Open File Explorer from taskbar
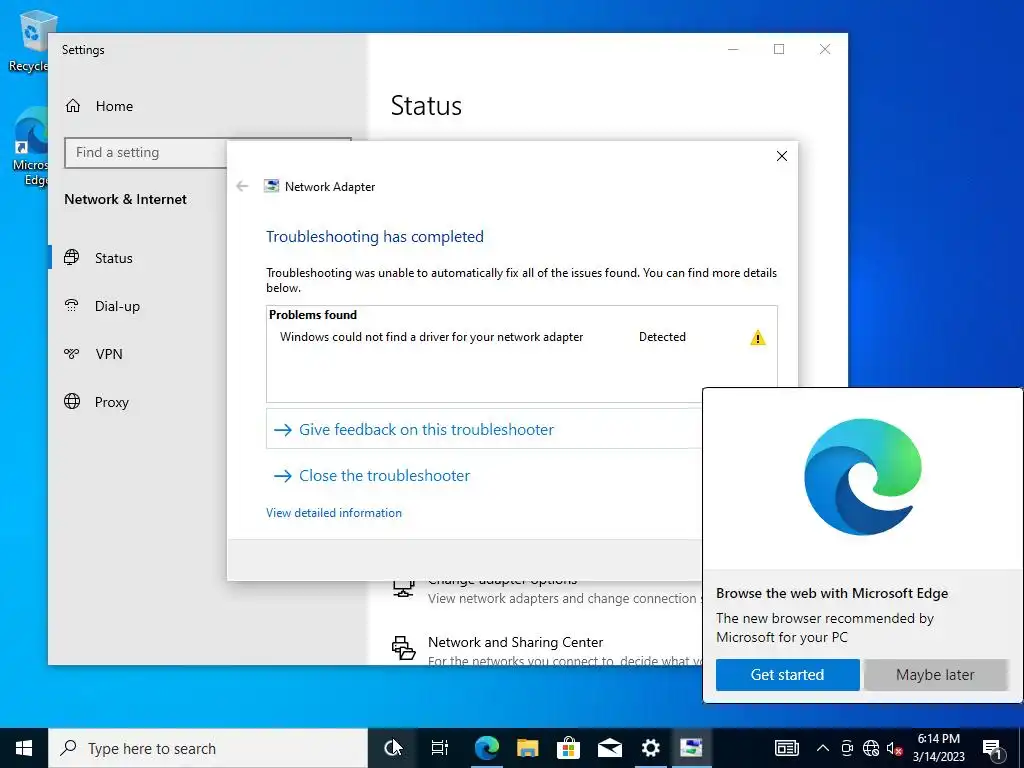The height and width of the screenshot is (768, 1024). point(528,748)
